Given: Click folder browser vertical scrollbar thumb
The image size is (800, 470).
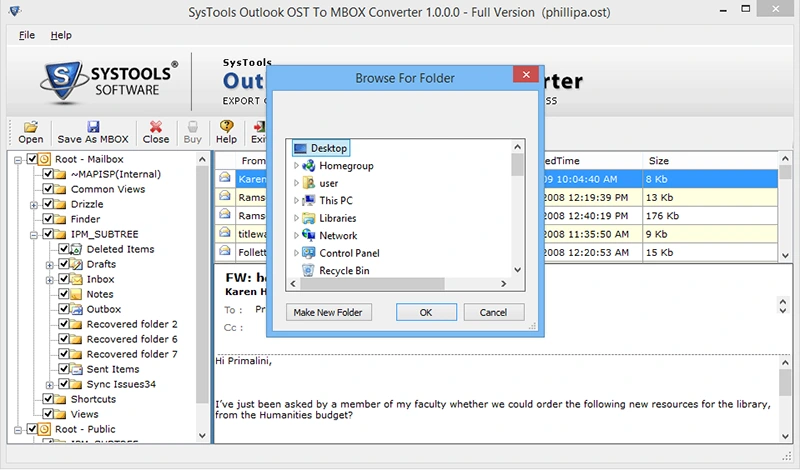Looking at the screenshot, I should 517,165.
